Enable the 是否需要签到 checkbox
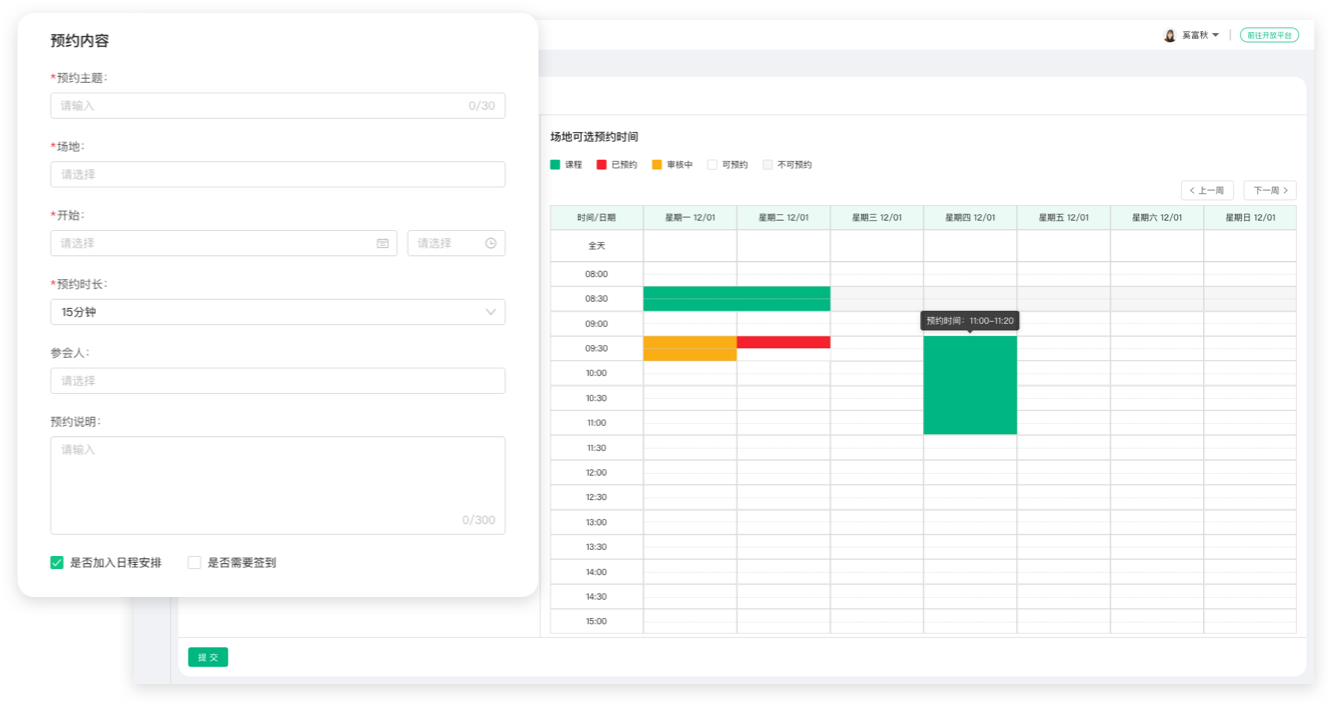This screenshot has width=1332, height=704. 195,563
